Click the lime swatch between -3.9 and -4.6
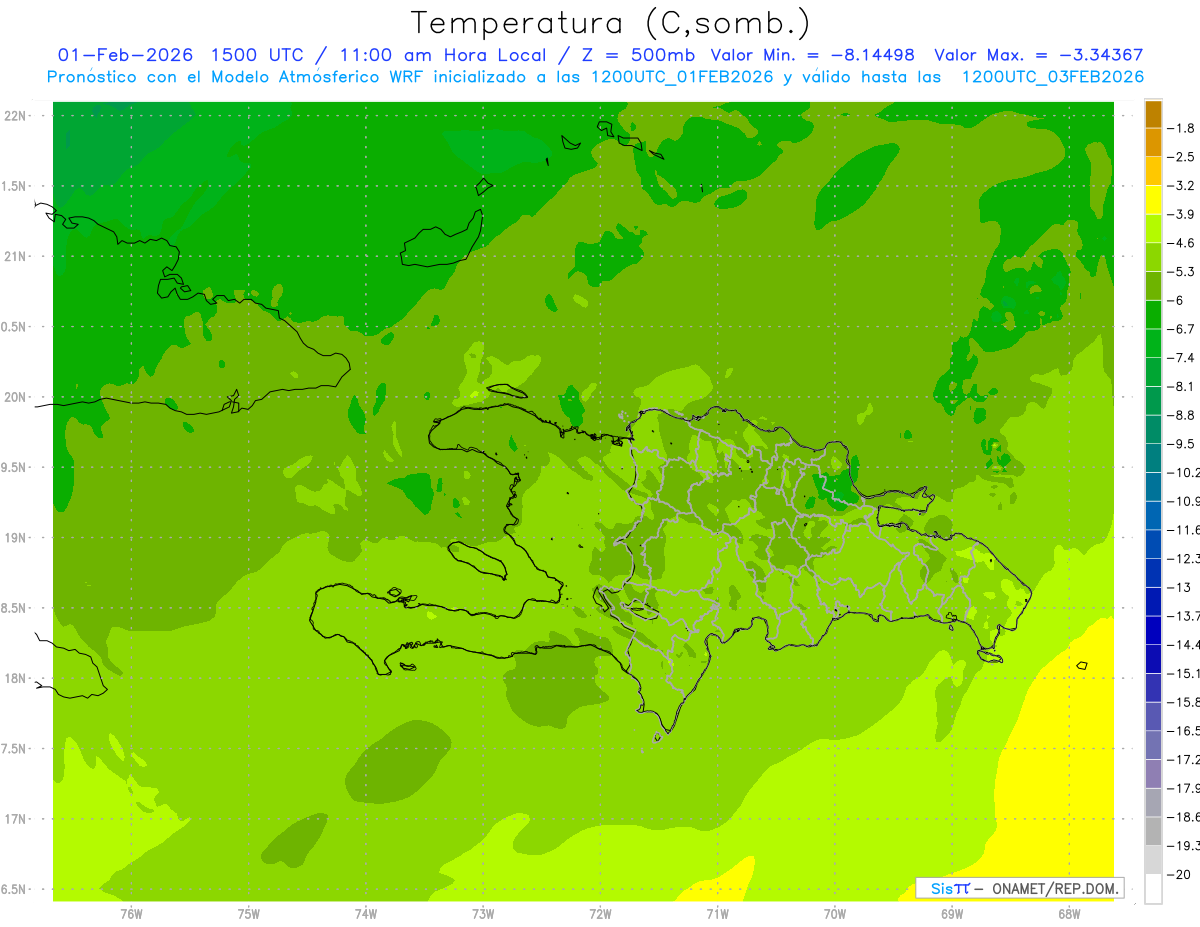This screenshot has height=927, width=1200. pyautogui.click(x=1153, y=229)
